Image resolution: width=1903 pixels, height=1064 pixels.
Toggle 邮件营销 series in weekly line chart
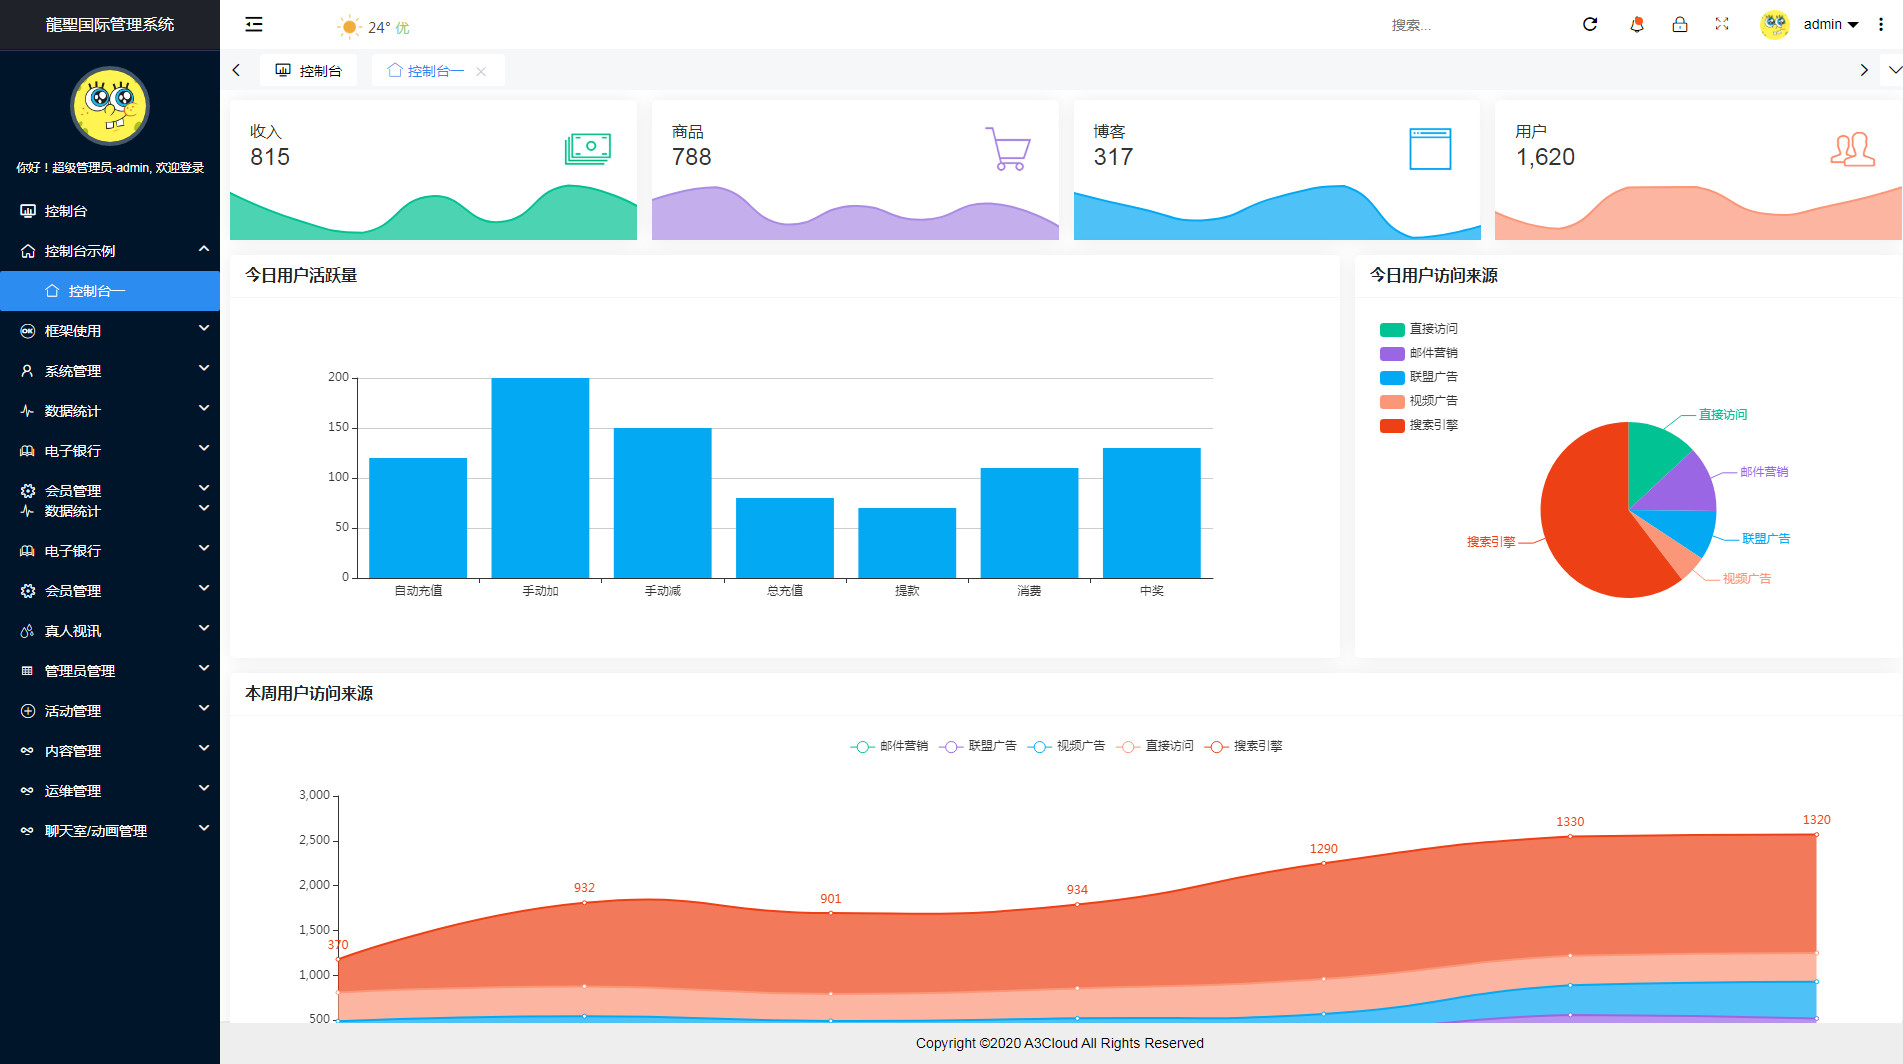tap(890, 746)
